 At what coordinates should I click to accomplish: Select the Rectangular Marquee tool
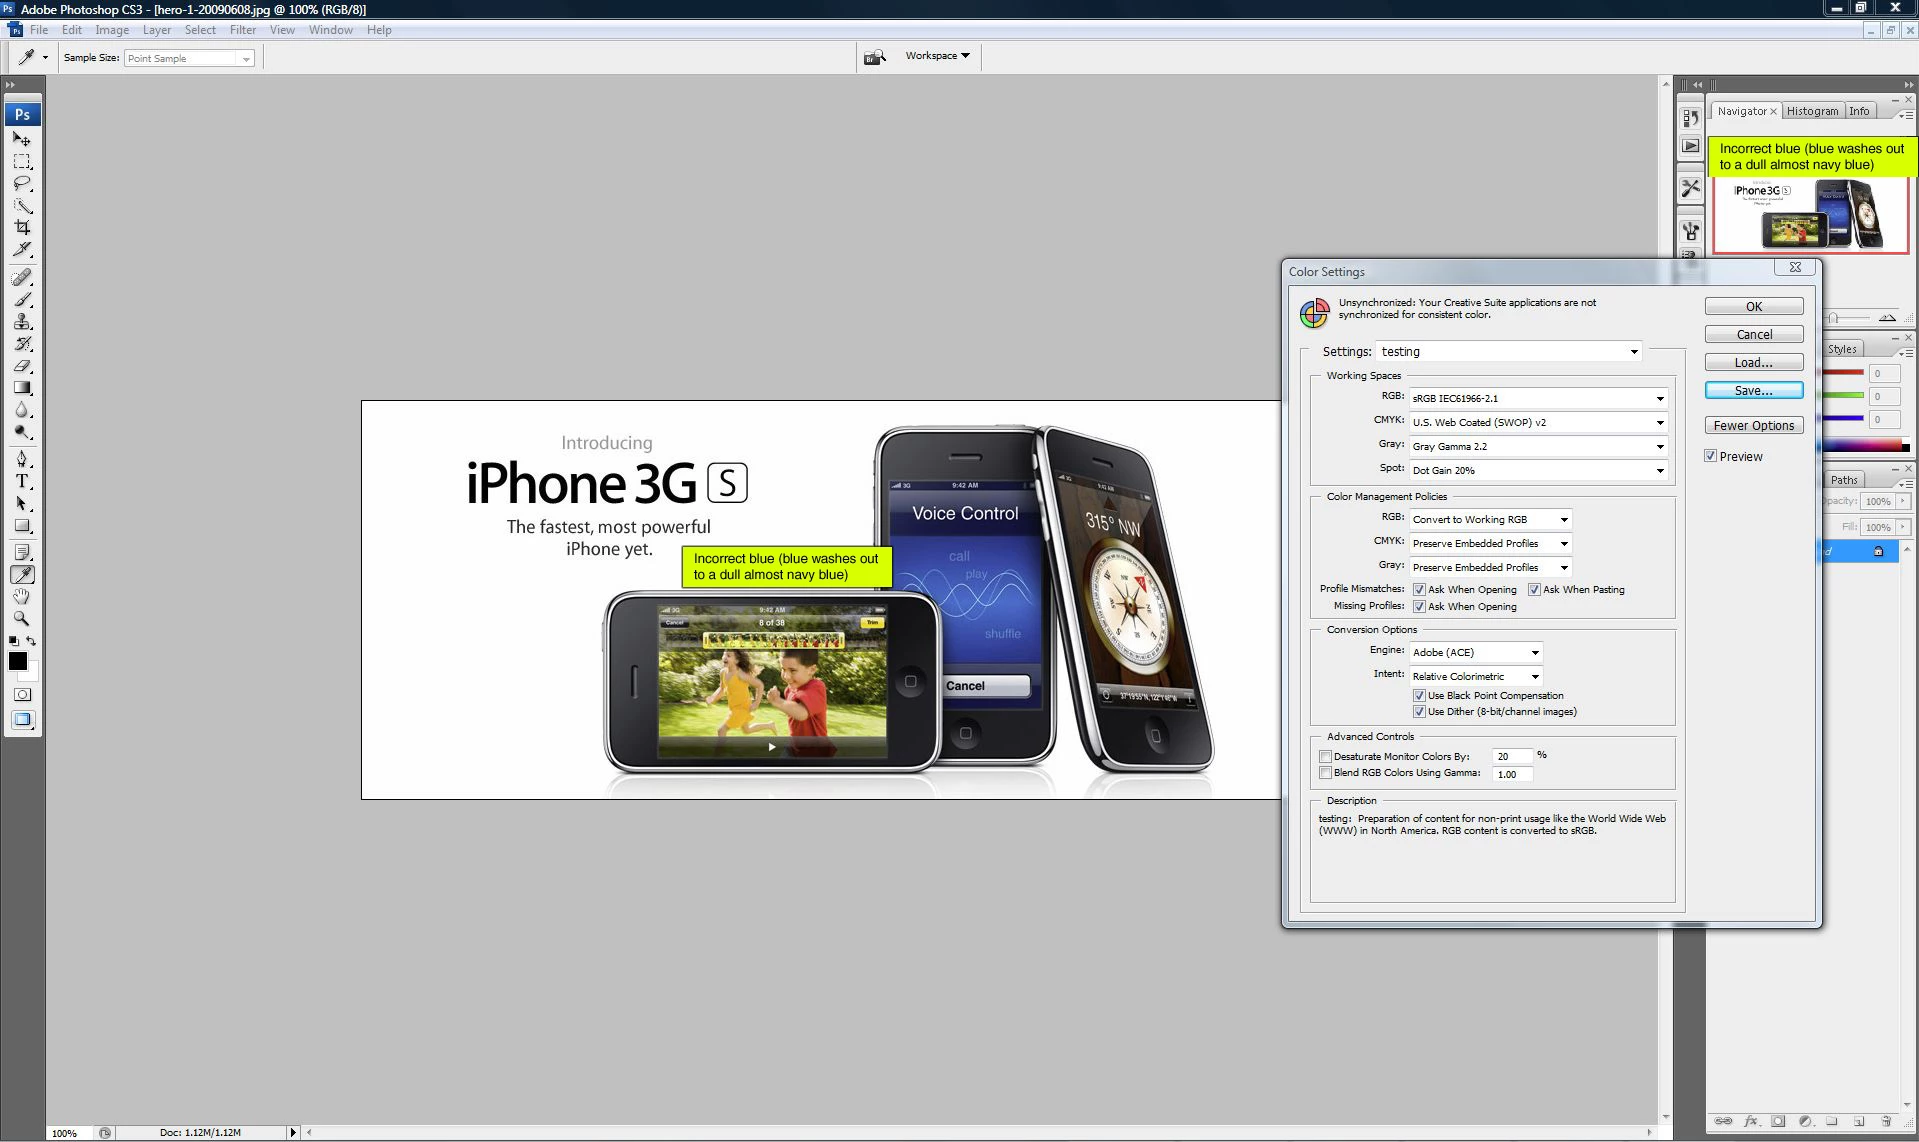point(21,161)
